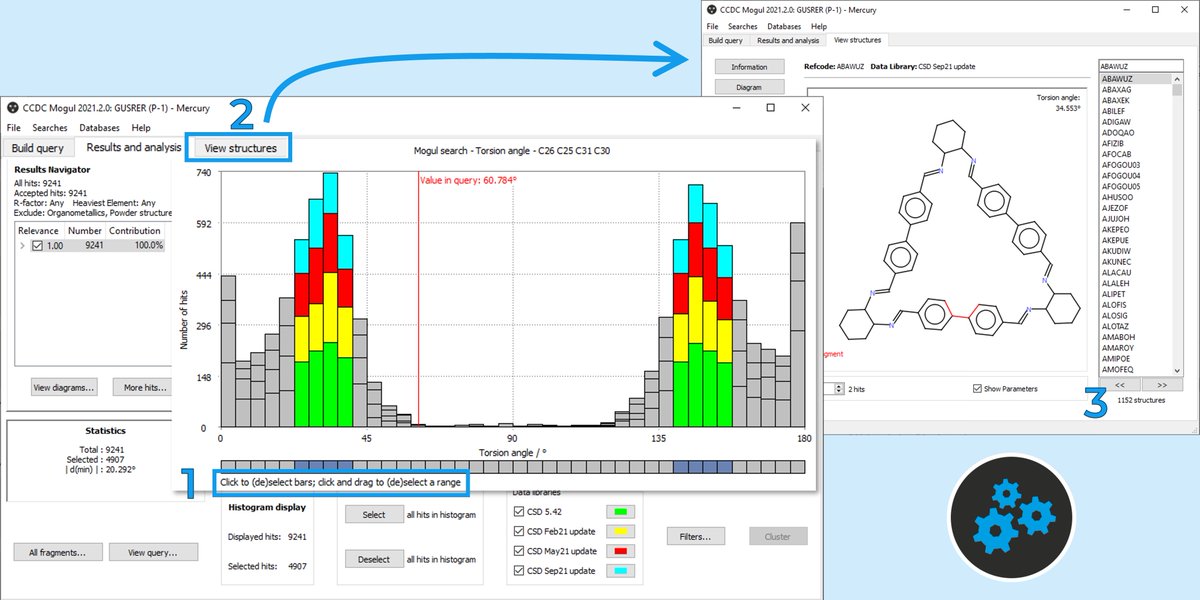Click the Mogul app icon in View structures window title

point(713,10)
